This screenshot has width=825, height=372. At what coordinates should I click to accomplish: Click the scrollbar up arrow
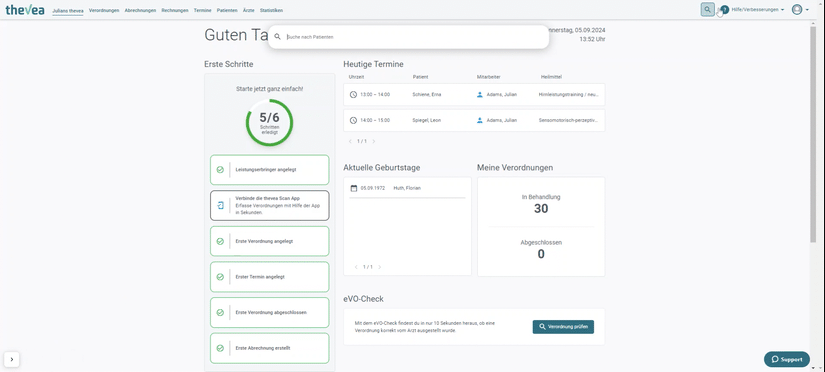813,23
